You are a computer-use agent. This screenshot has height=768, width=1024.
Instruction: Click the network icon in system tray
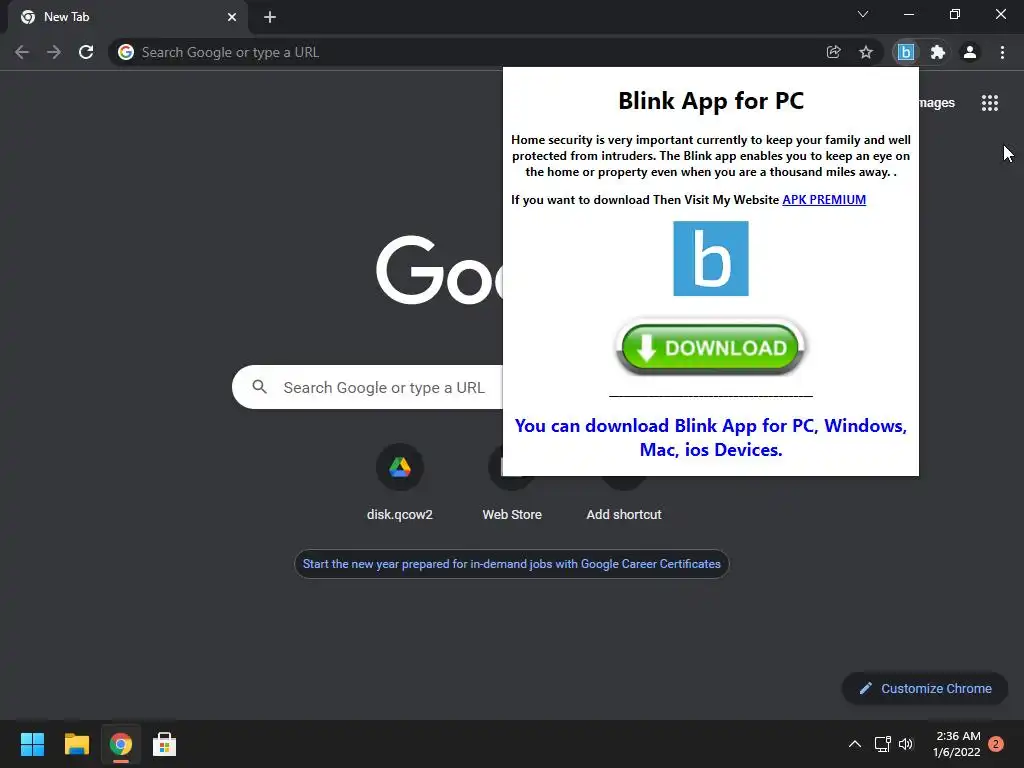tap(882, 744)
